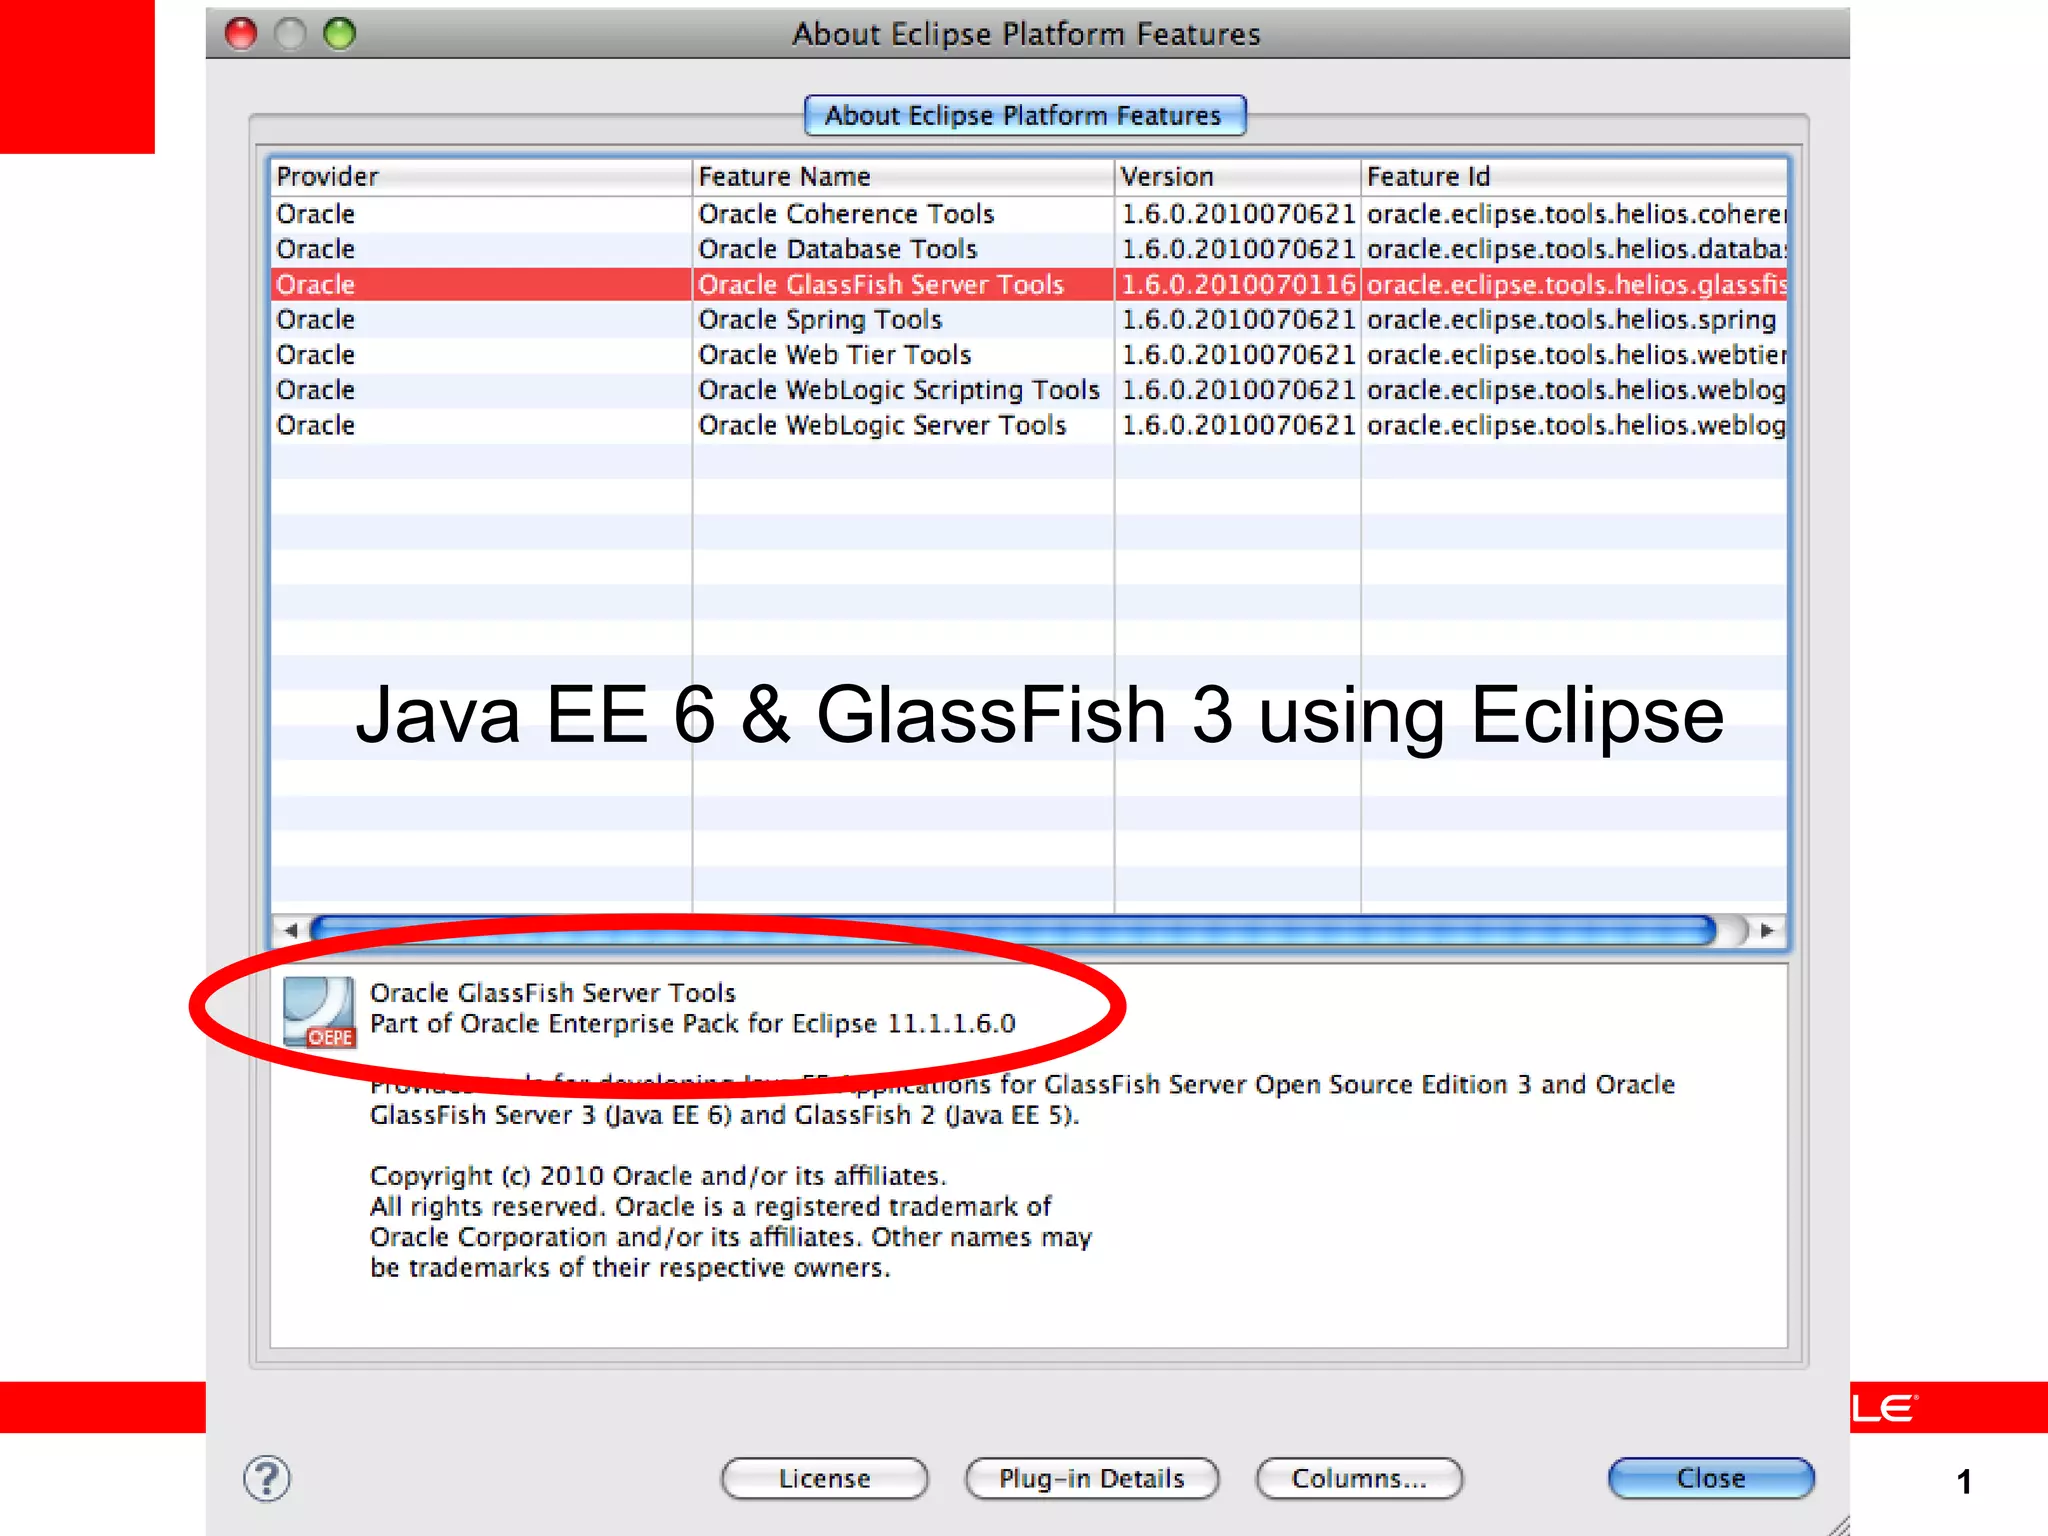
Task: Select the Oracle Coherence Tools row
Action: tap(846, 214)
